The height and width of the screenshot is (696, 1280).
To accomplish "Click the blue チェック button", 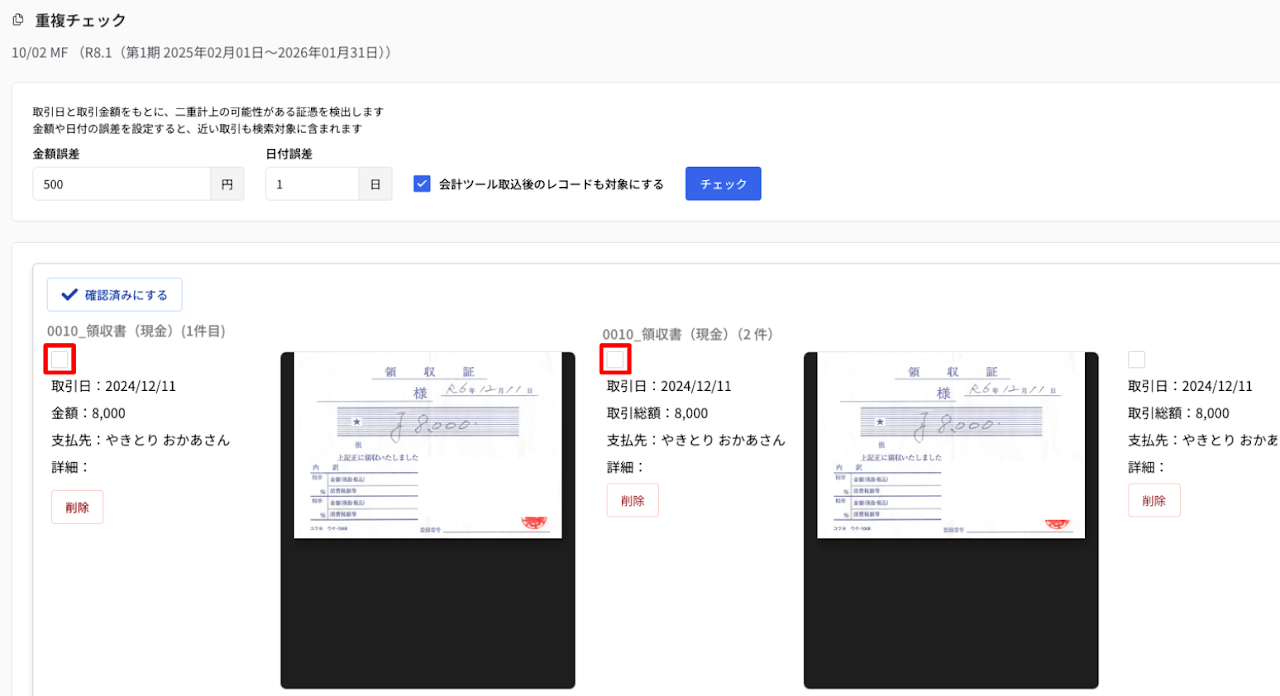I will click(x=723, y=184).
